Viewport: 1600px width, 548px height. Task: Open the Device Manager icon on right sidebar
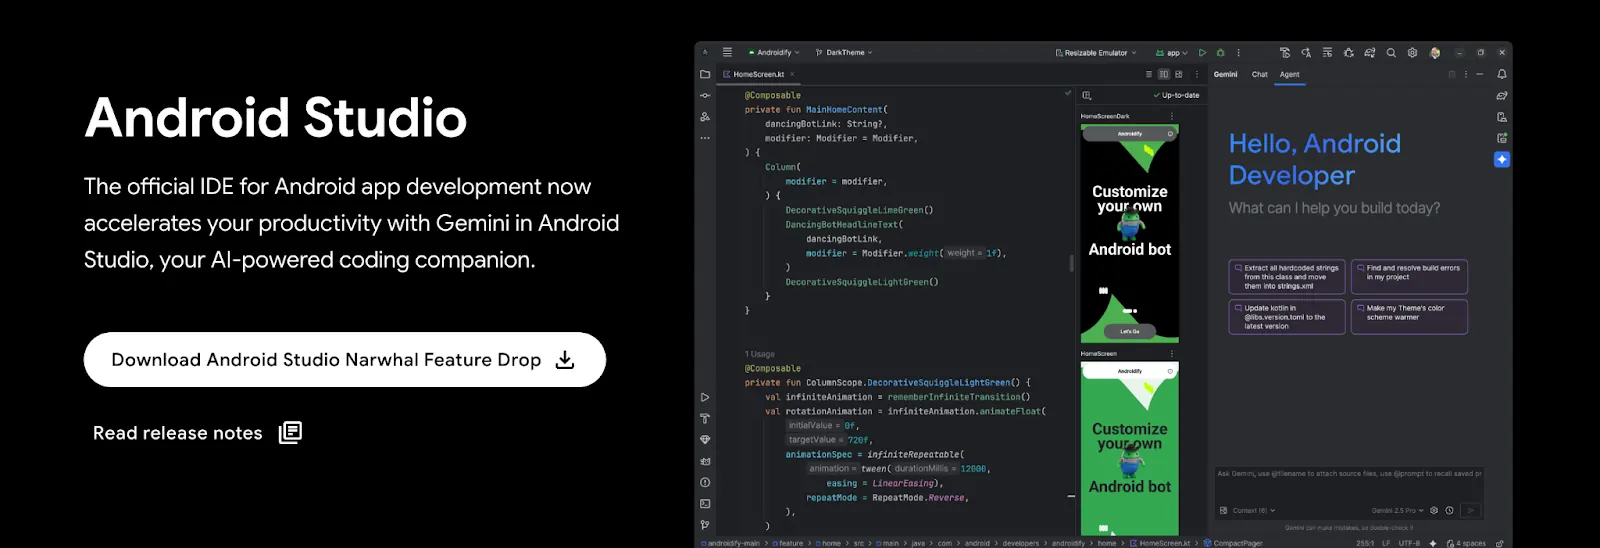[1502, 117]
